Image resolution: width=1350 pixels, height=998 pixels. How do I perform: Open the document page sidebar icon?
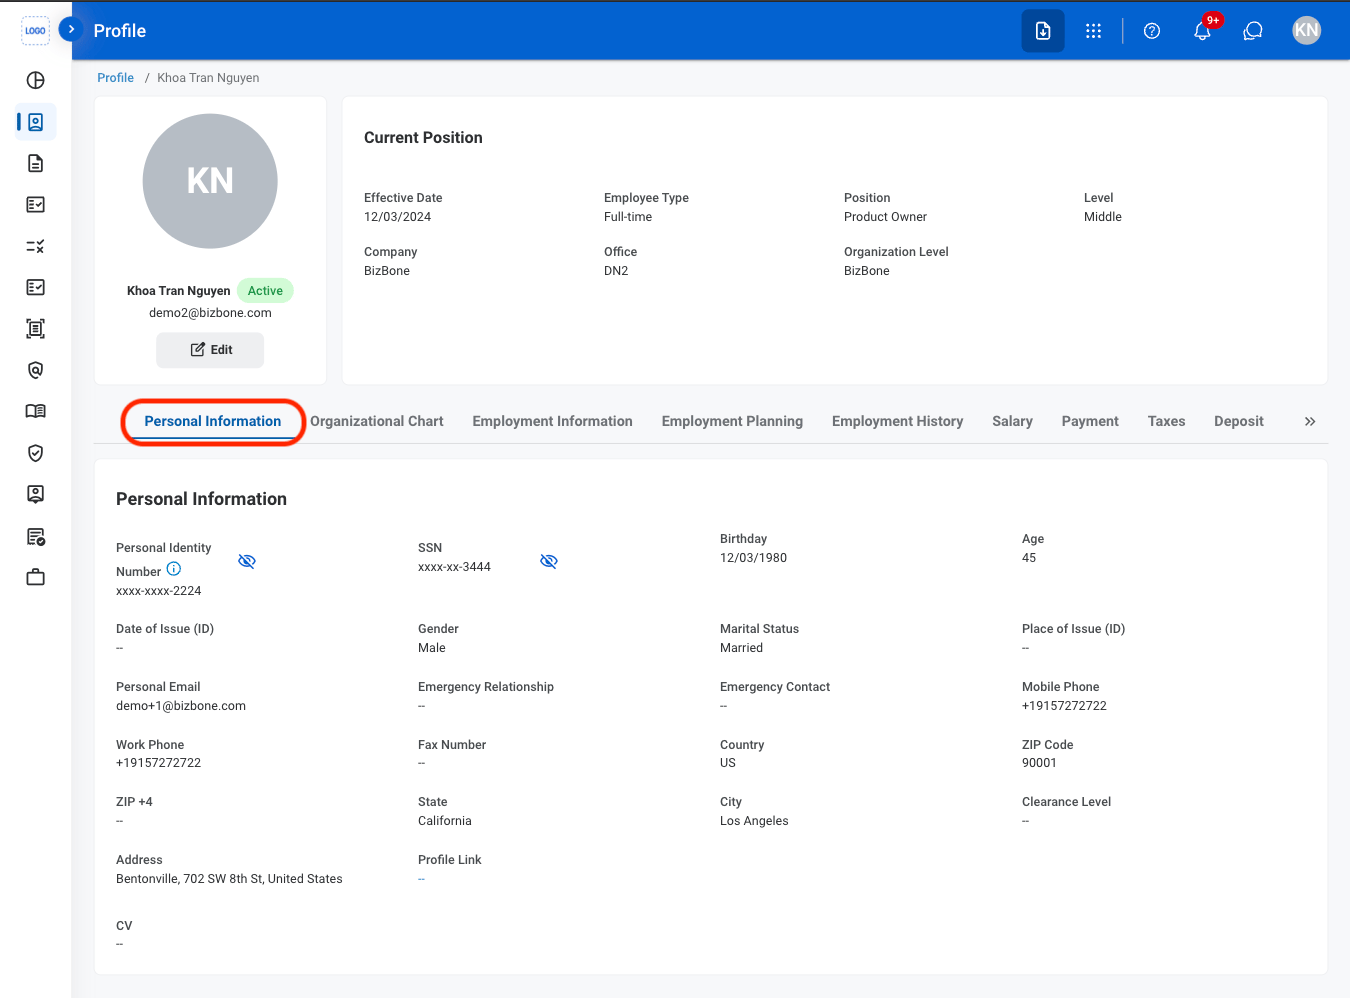click(x=36, y=163)
